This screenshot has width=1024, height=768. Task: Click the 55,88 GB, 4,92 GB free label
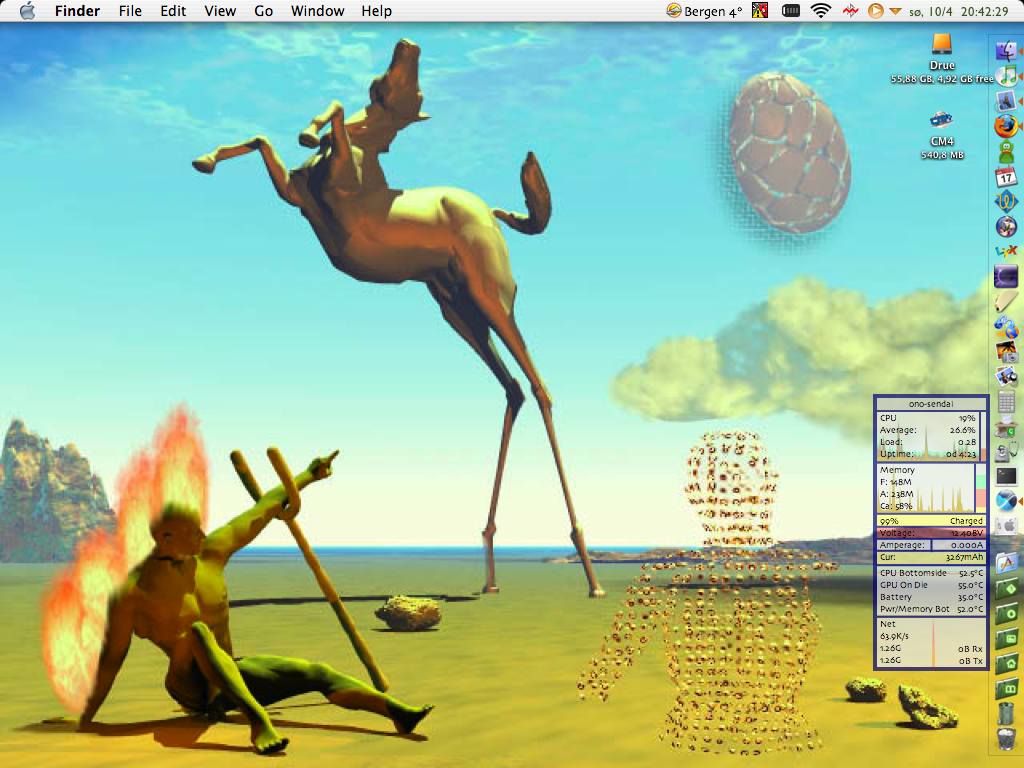(x=942, y=79)
